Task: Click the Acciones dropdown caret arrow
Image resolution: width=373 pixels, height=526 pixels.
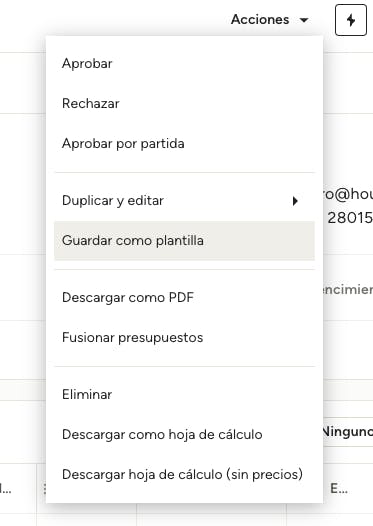Action: pos(304,20)
